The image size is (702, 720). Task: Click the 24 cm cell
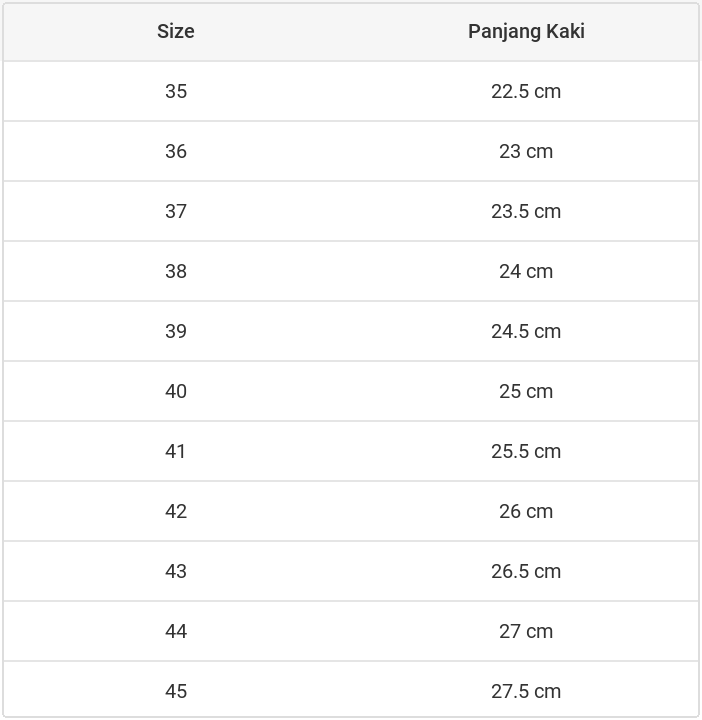[x=526, y=271]
